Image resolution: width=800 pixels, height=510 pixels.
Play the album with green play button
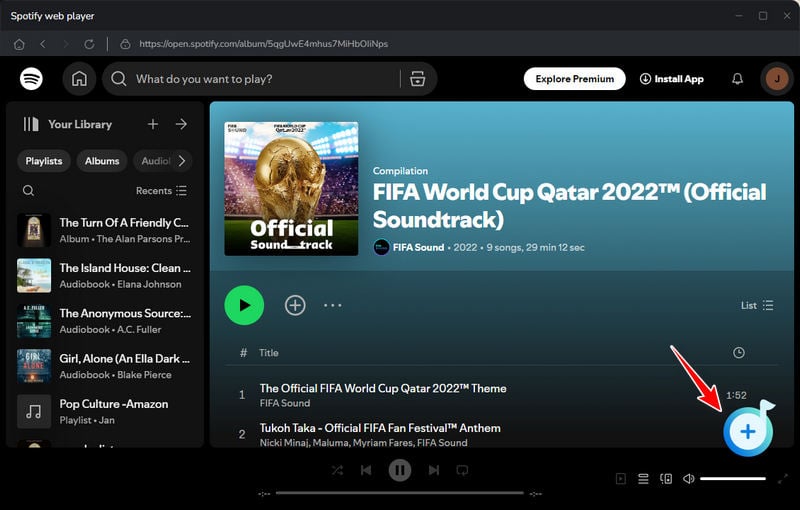[244, 305]
